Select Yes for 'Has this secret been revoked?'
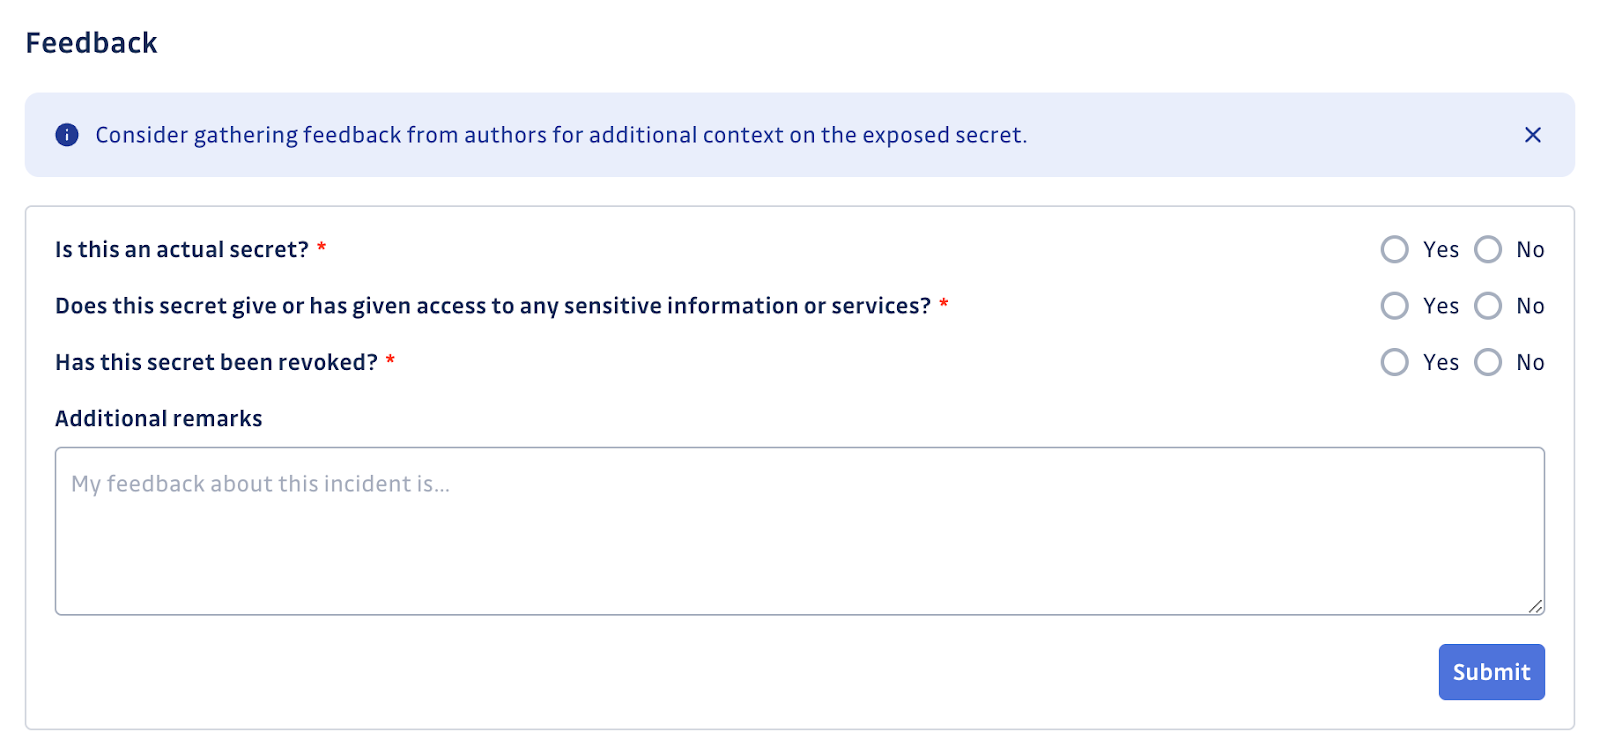Screen dimensions: 1600x747 pyautogui.click(x=1394, y=362)
